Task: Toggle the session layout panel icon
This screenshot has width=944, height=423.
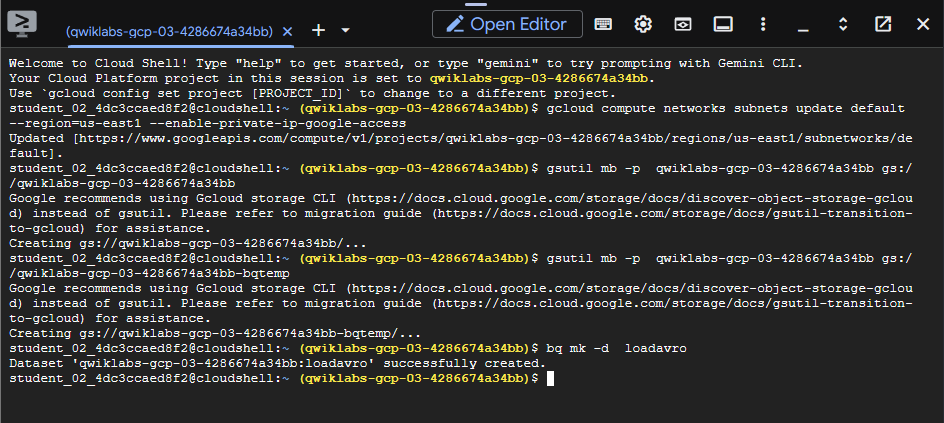Action: click(x=722, y=24)
